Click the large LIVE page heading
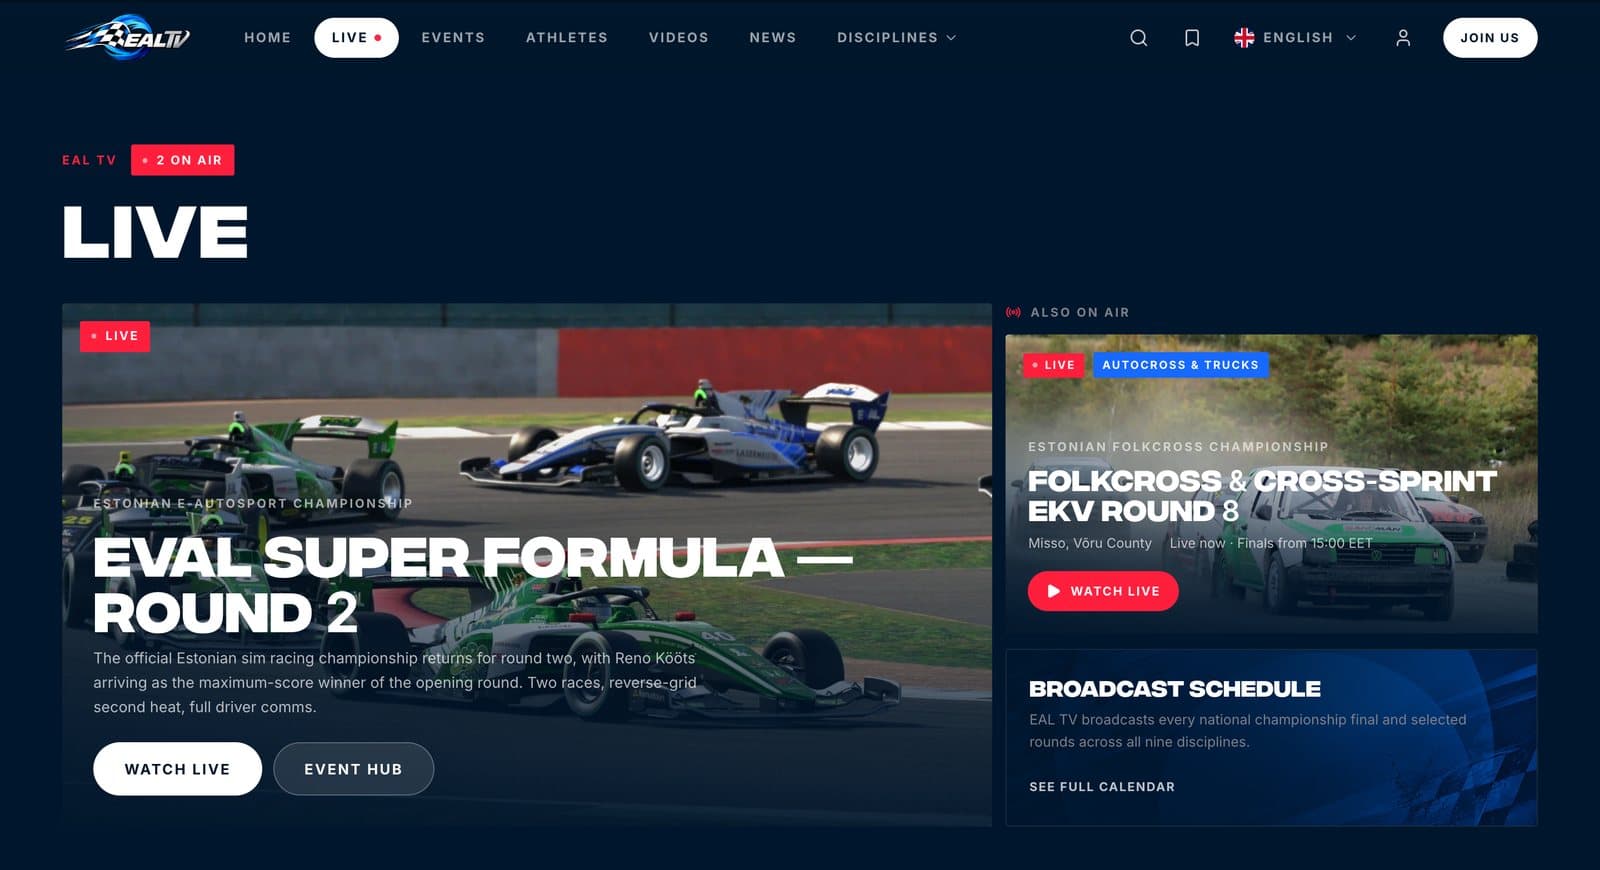The height and width of the screenshot is (870, 1600). coord(155,232)
